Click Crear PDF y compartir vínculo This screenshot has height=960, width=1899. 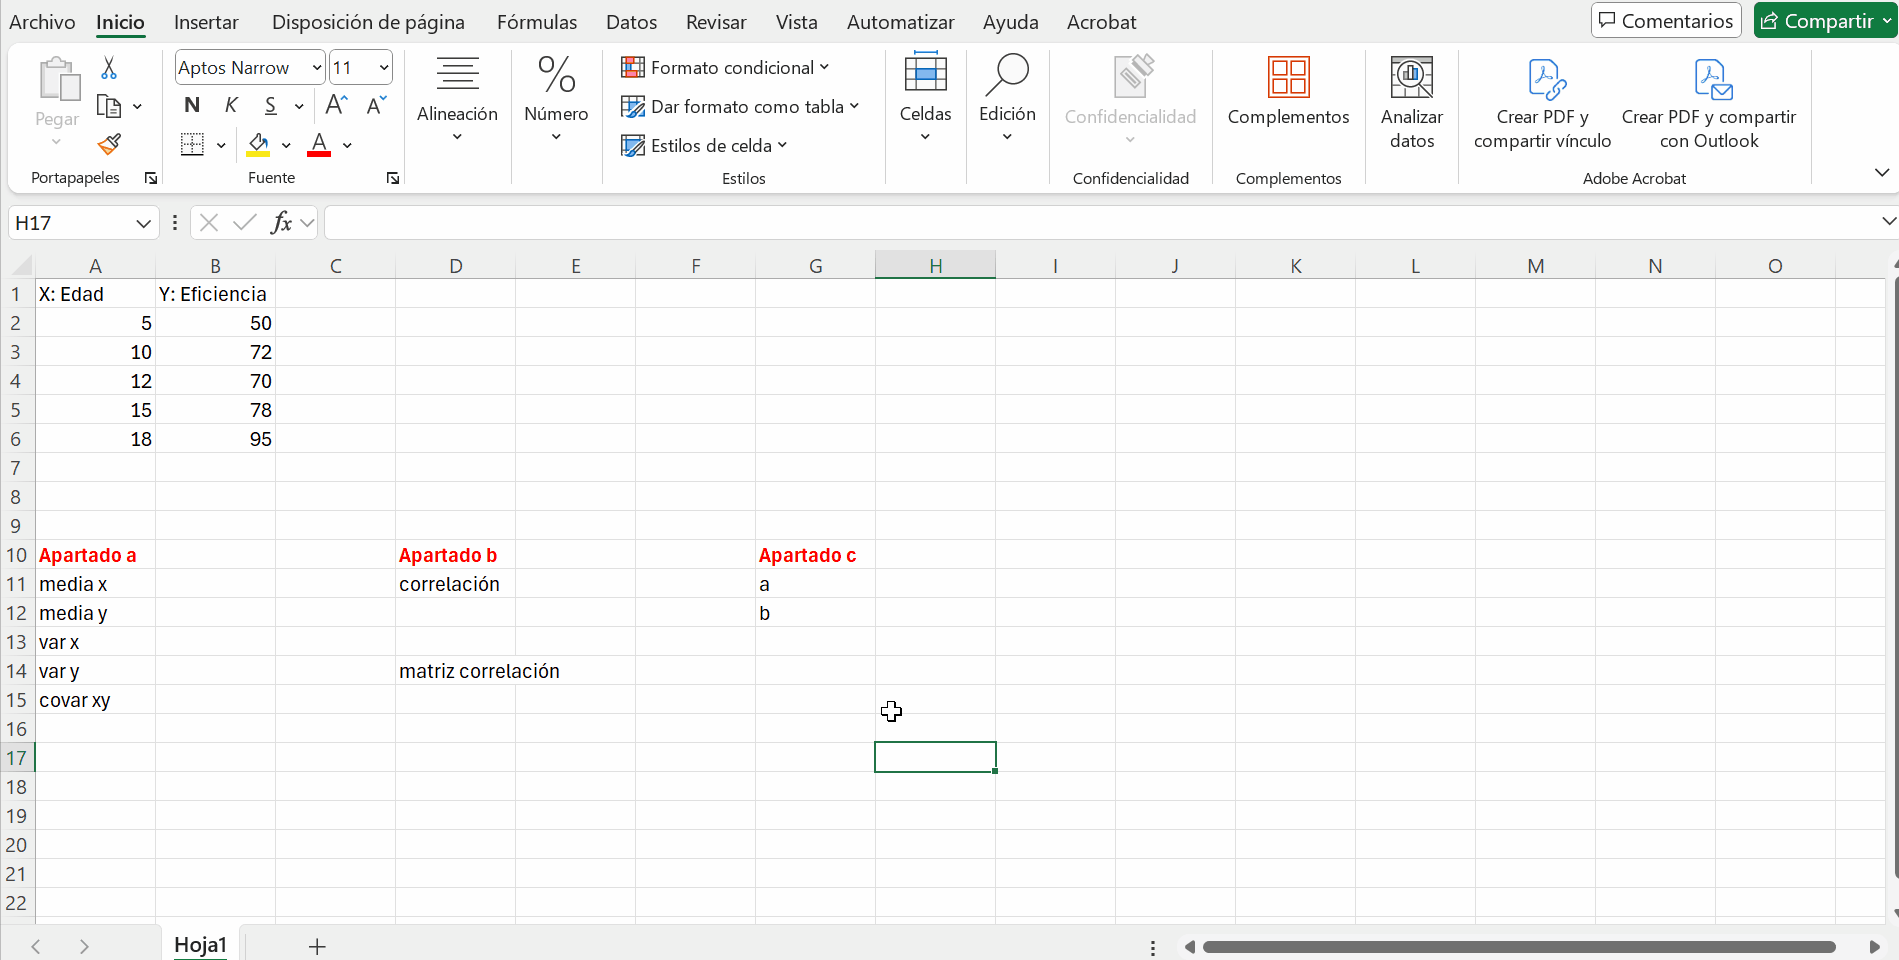click(1542, 100)
